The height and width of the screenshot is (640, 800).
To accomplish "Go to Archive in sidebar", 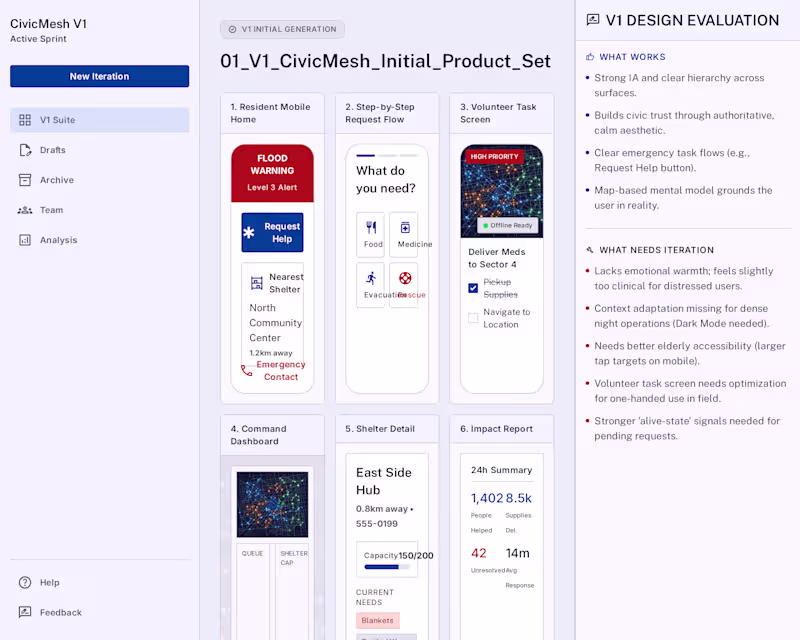I will coord(99,180).
